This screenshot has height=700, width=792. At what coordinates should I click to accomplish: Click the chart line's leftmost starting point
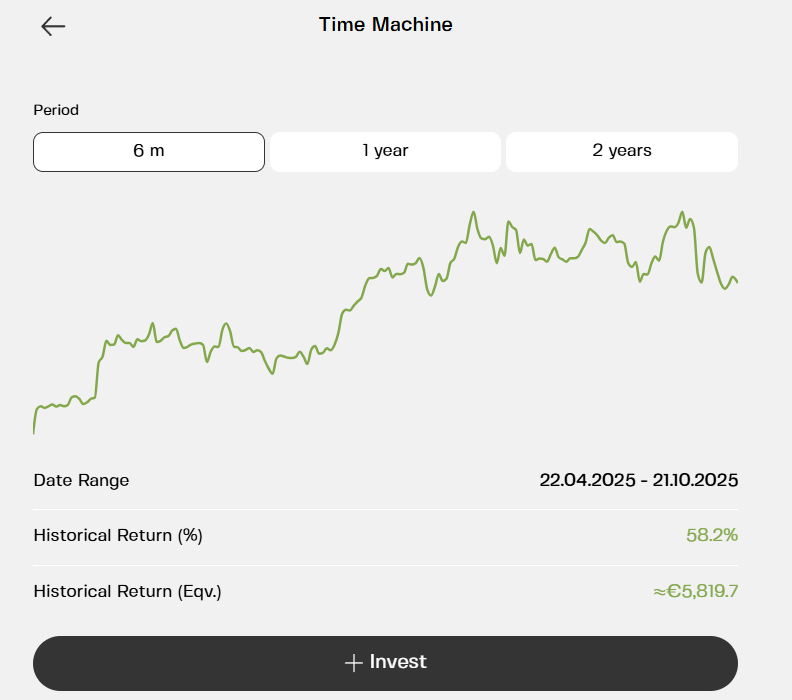point(34,432)
